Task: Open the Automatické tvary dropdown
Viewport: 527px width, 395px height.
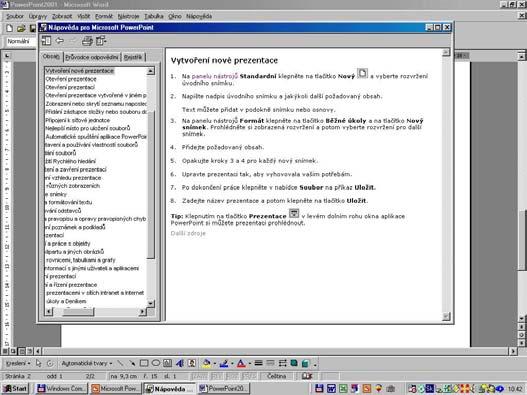Action: (x=86, y=363)
